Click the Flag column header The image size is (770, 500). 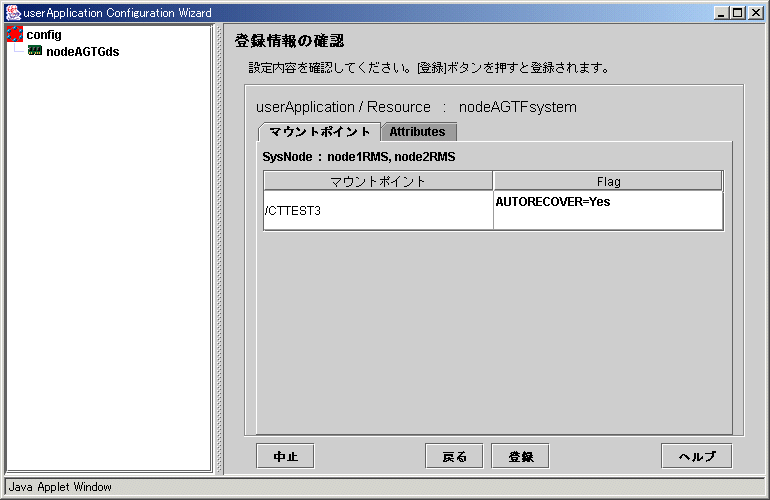[608, 181]
